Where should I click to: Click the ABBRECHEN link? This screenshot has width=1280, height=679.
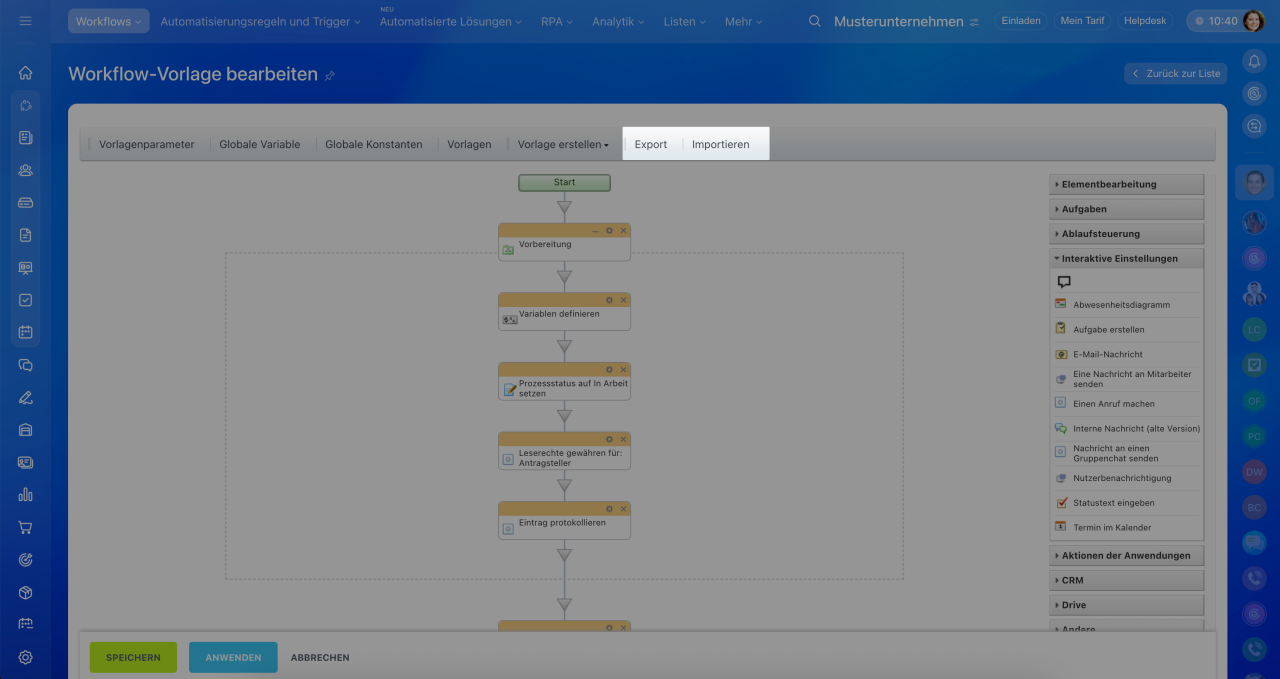[320, 657]
